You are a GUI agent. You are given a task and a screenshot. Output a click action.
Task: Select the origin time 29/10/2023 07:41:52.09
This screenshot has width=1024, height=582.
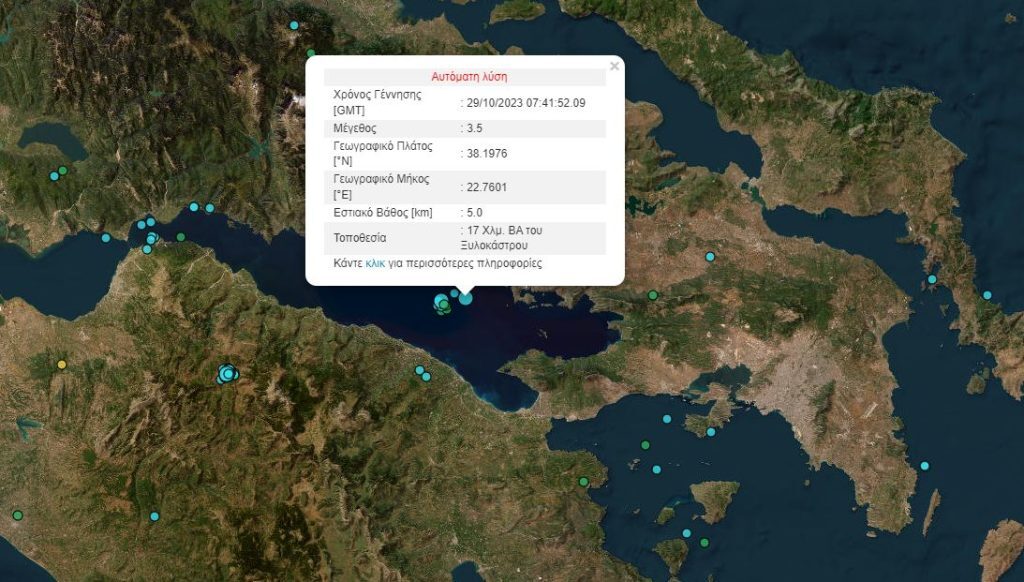pyautogui.click(x=525, y=102)
